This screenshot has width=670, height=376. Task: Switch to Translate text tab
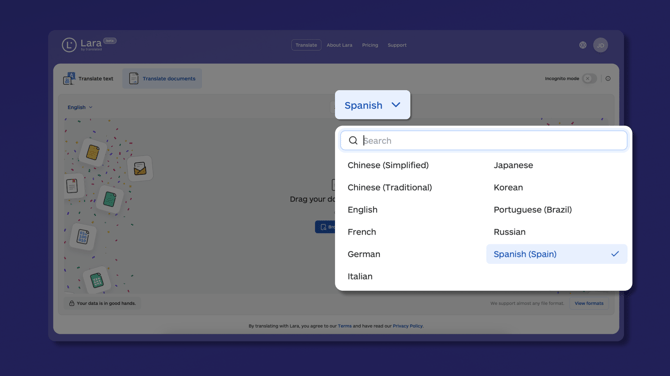coord(88,79)
